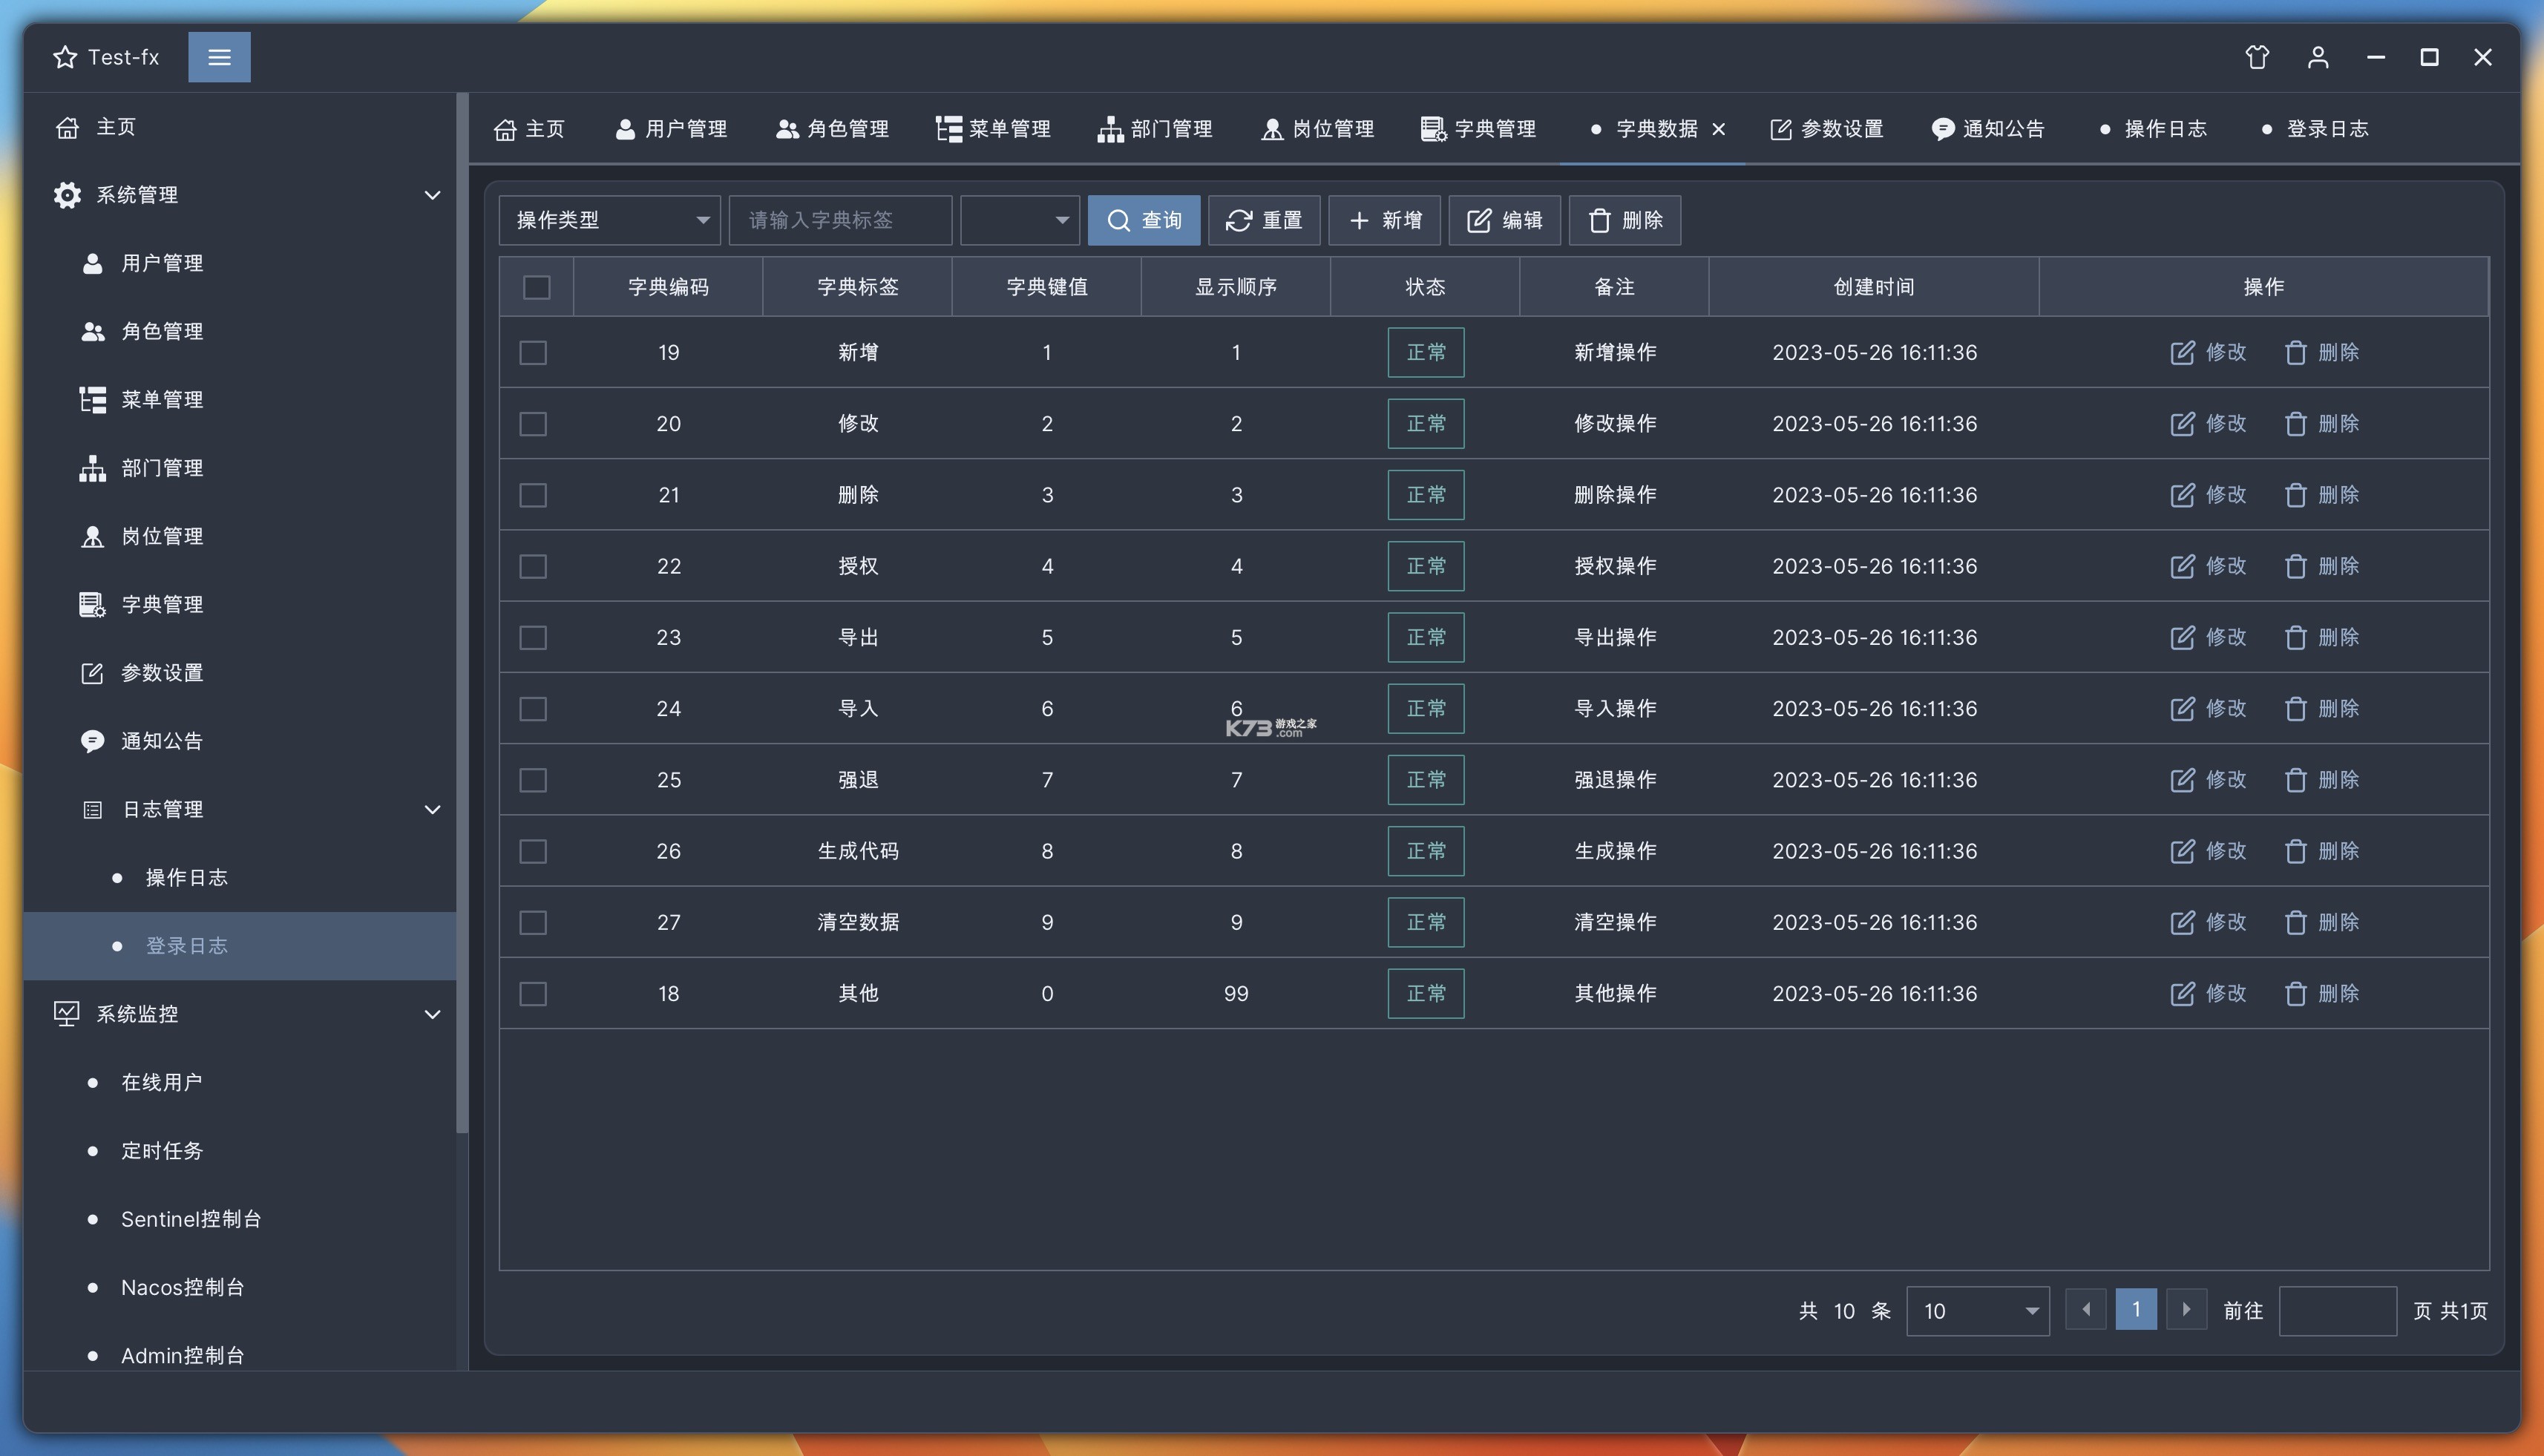This screenshot has height=1456, width=2544.
Task: Check the checkbox for row 19 新增
Action: coord(533,352)
